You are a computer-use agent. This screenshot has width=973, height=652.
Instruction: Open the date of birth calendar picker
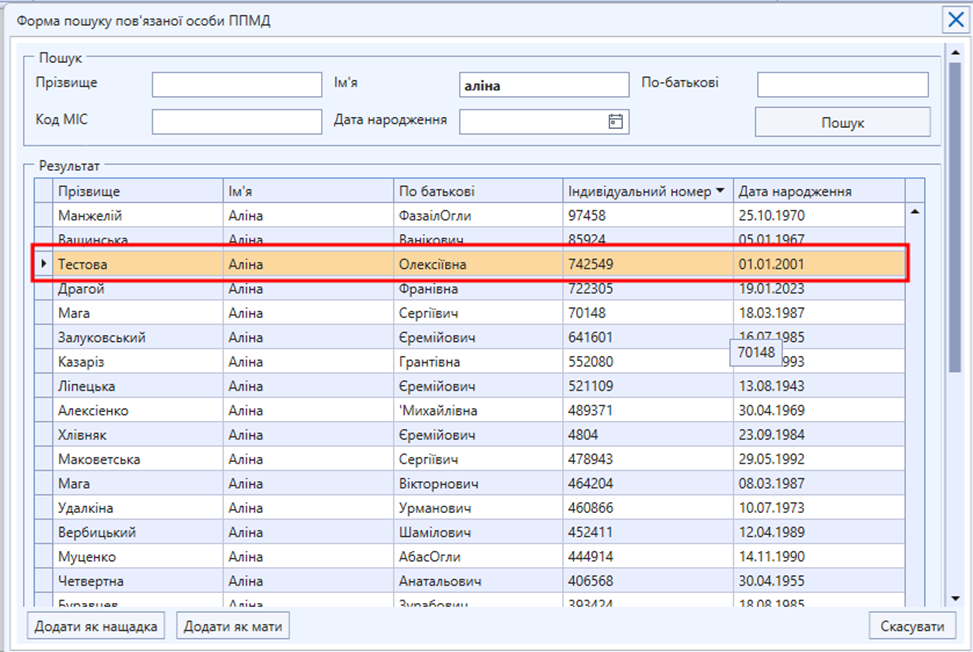point(616,122)
